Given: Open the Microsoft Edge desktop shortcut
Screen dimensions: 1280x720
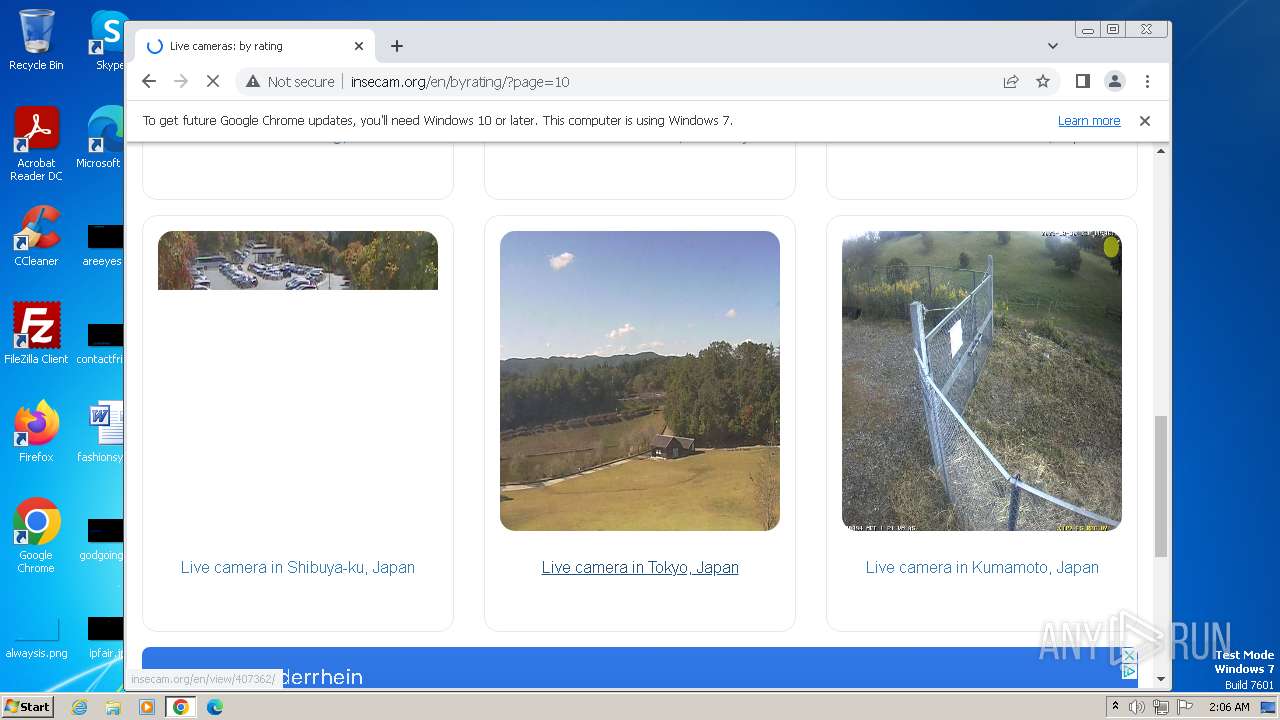Looking at the screenshot, I should 103,138.
